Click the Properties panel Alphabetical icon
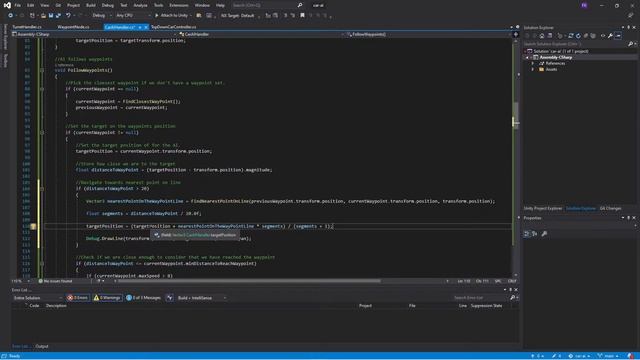 coord(535,234)
